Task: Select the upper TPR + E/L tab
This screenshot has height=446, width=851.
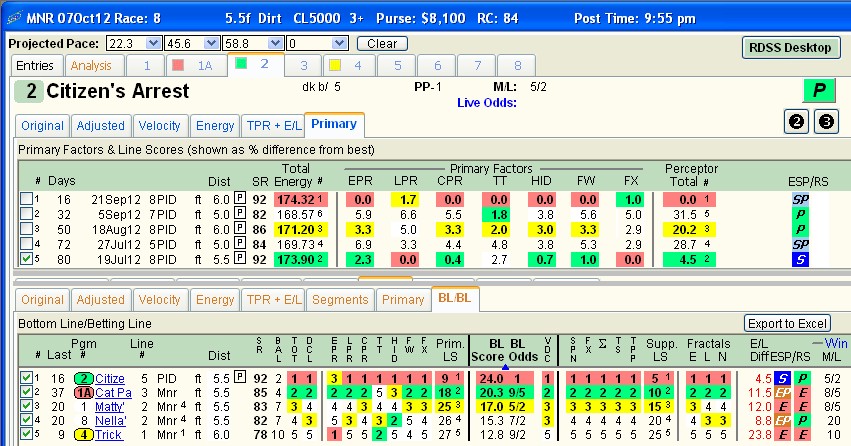Action: click(x=274, y=126)
